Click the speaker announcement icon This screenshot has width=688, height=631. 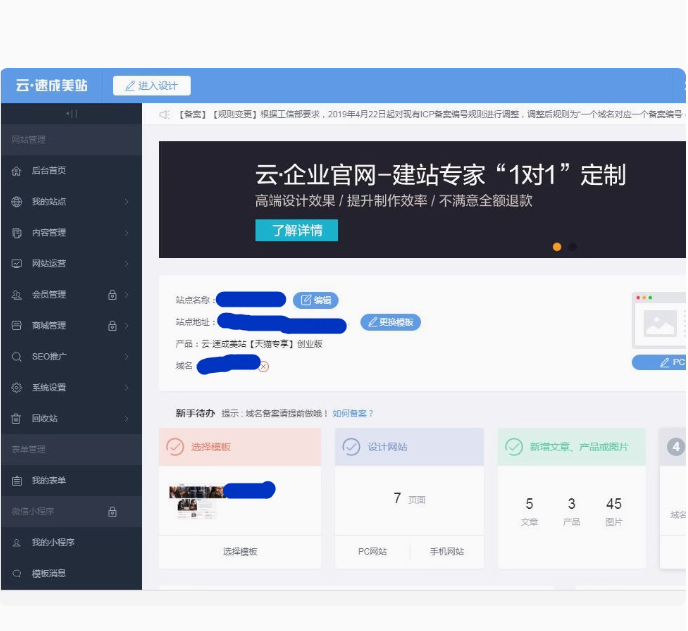point(165,115)
